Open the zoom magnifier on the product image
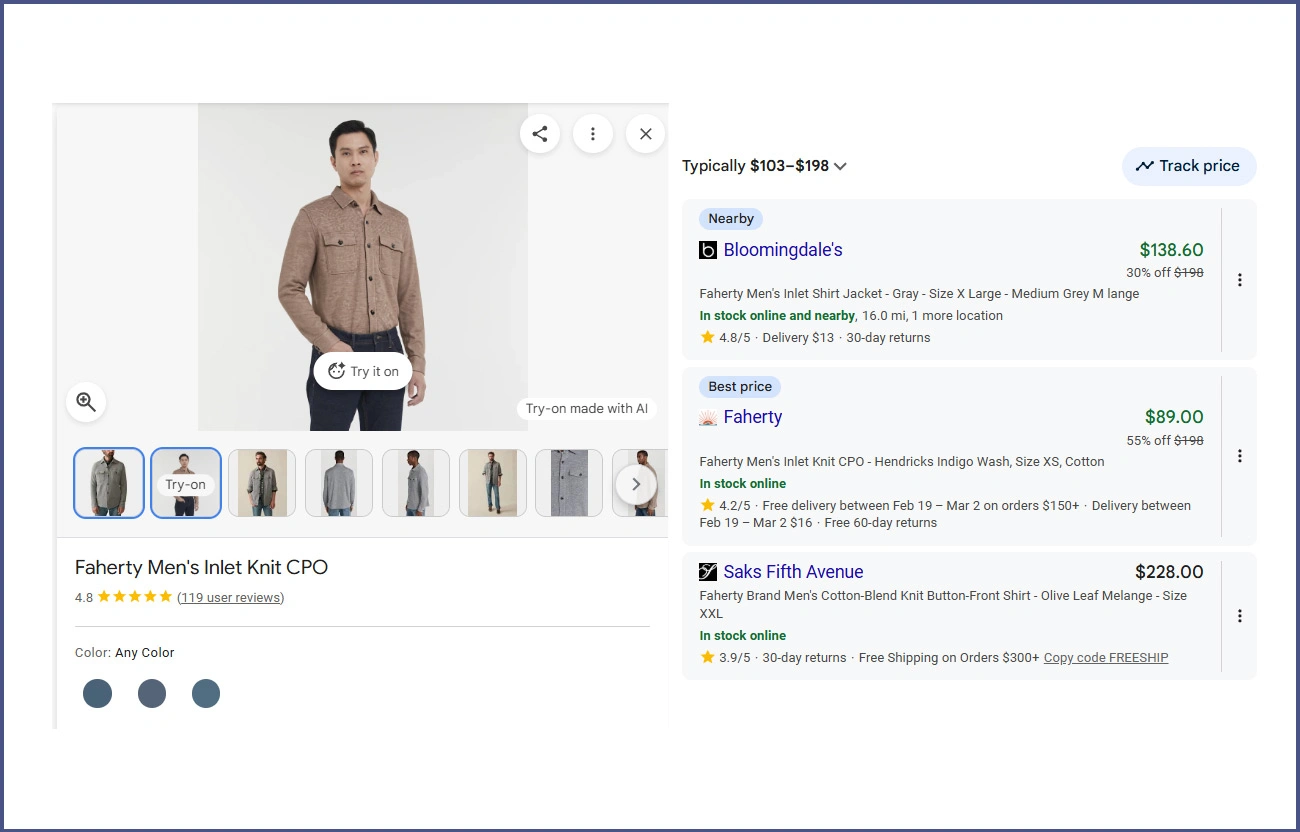1300x832 pixels. pos(86,401)
